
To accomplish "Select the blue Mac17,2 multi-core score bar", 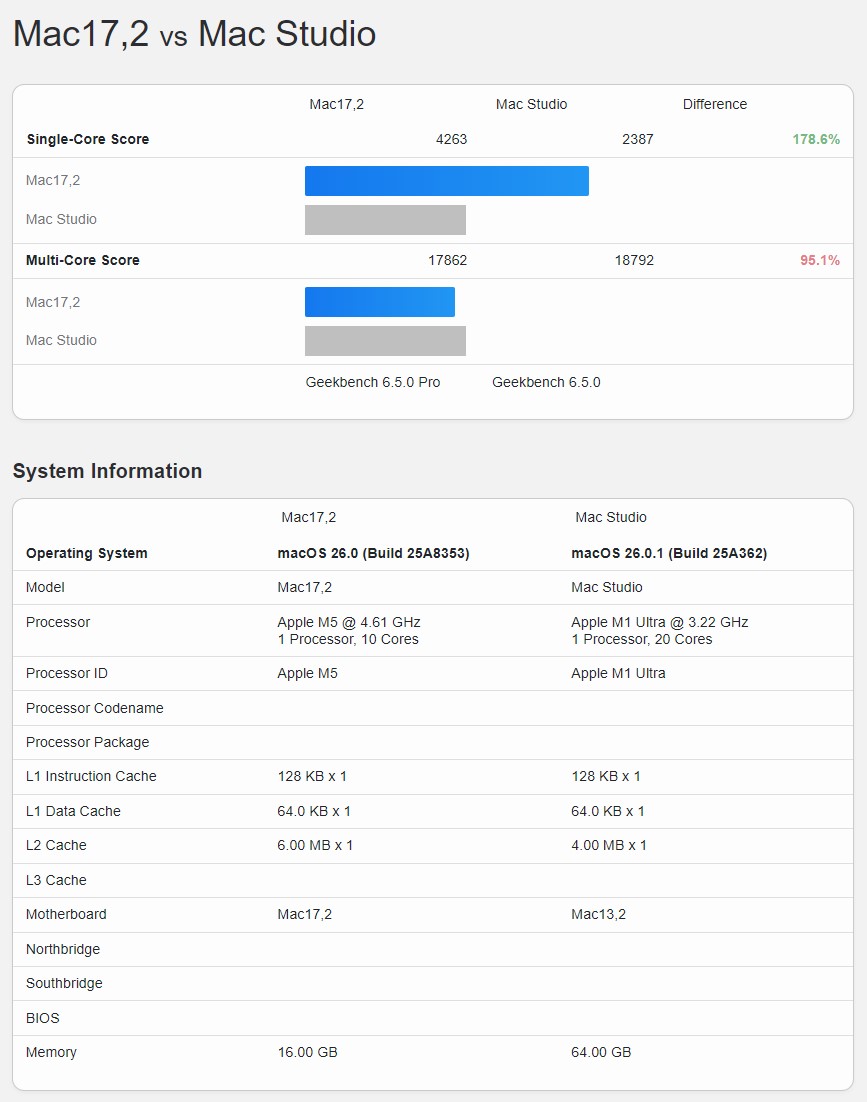I will click(x=379, y=302).
